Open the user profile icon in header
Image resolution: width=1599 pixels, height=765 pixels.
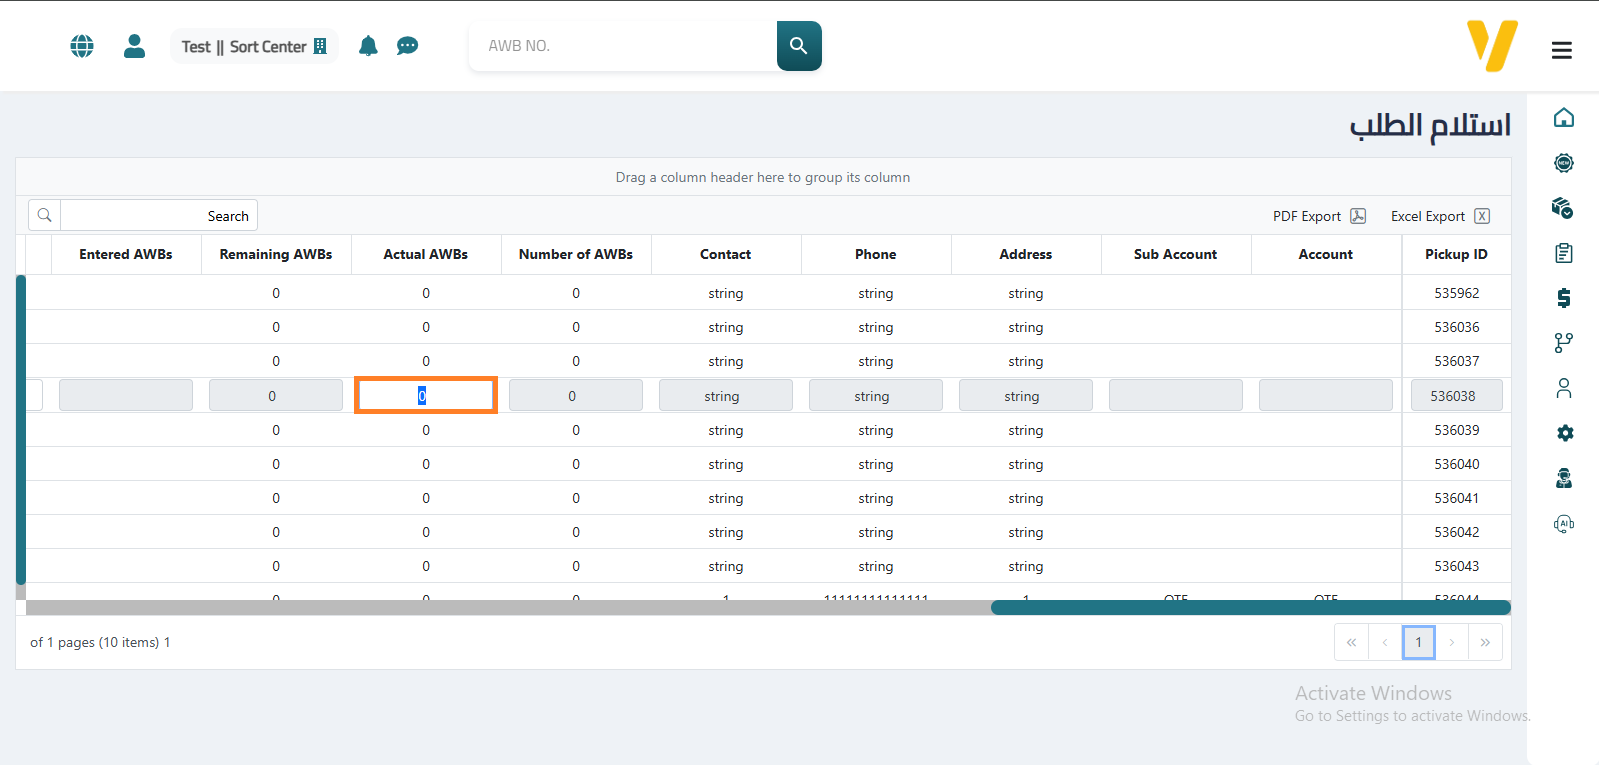click(x=134, y=46)
